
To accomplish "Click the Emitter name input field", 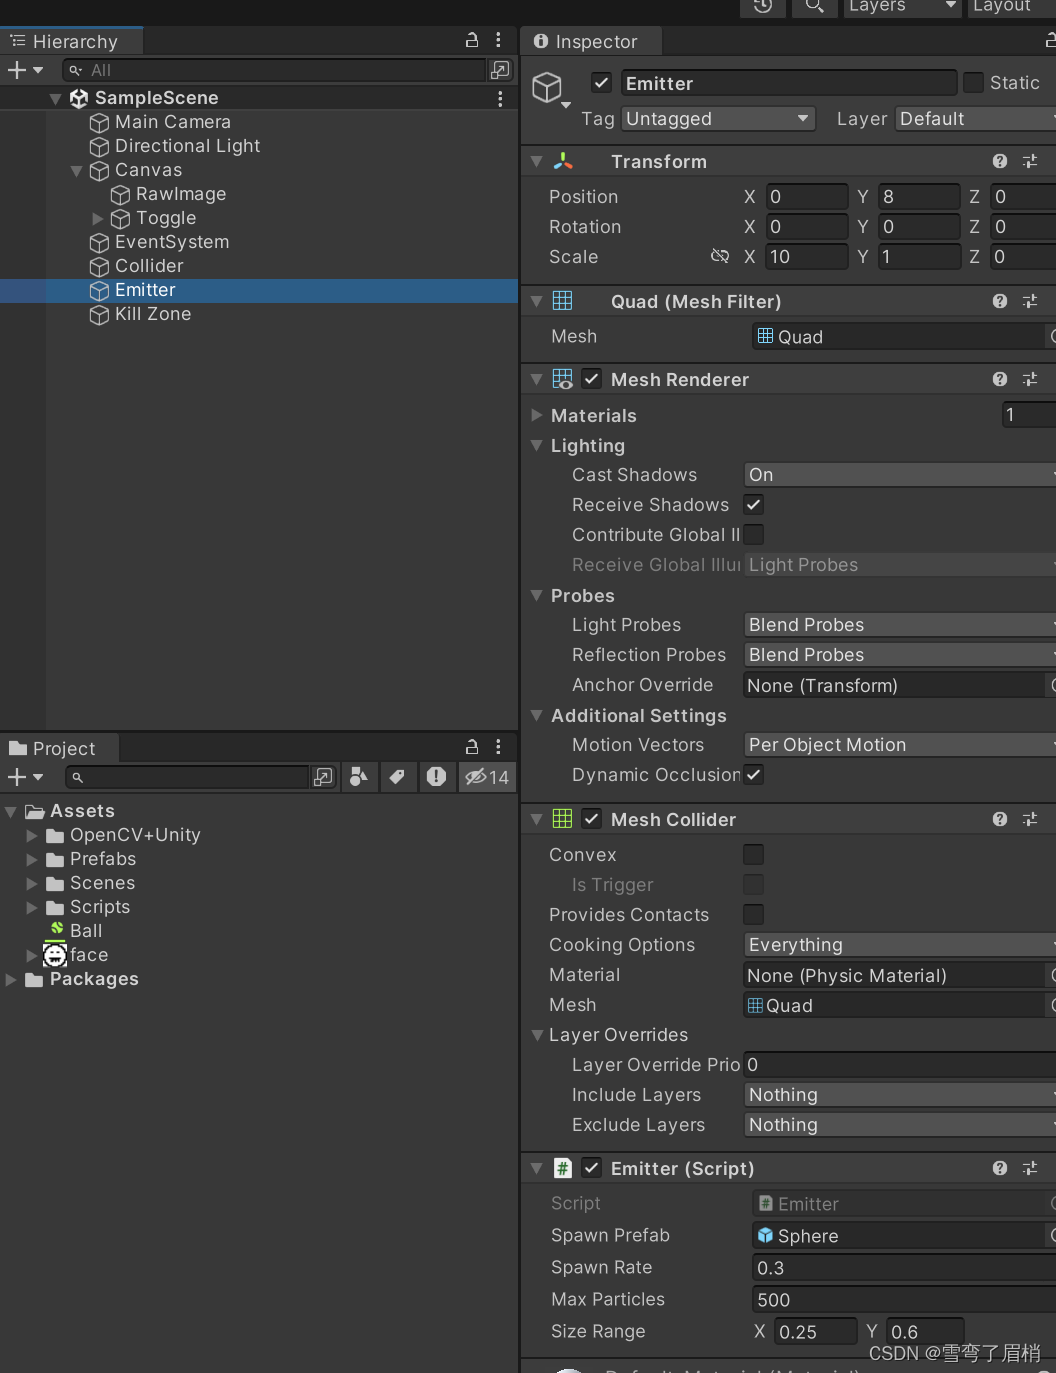I will [788, 83].
